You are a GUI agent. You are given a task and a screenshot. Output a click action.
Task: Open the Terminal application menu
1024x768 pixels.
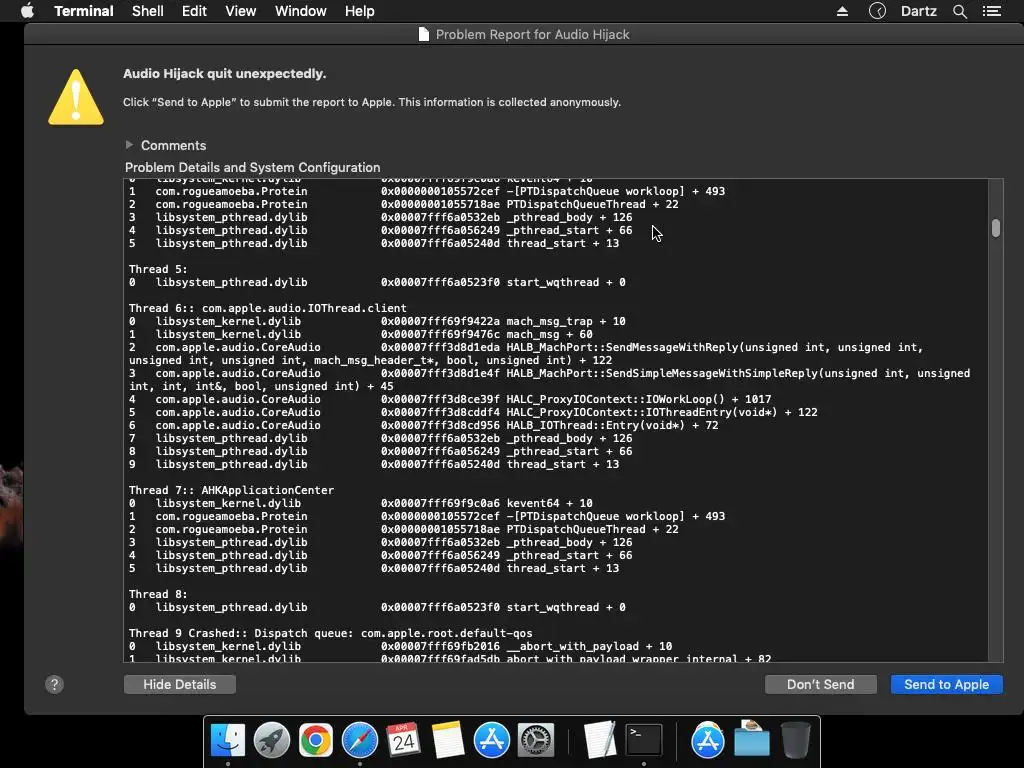click(x=84, y=11)
